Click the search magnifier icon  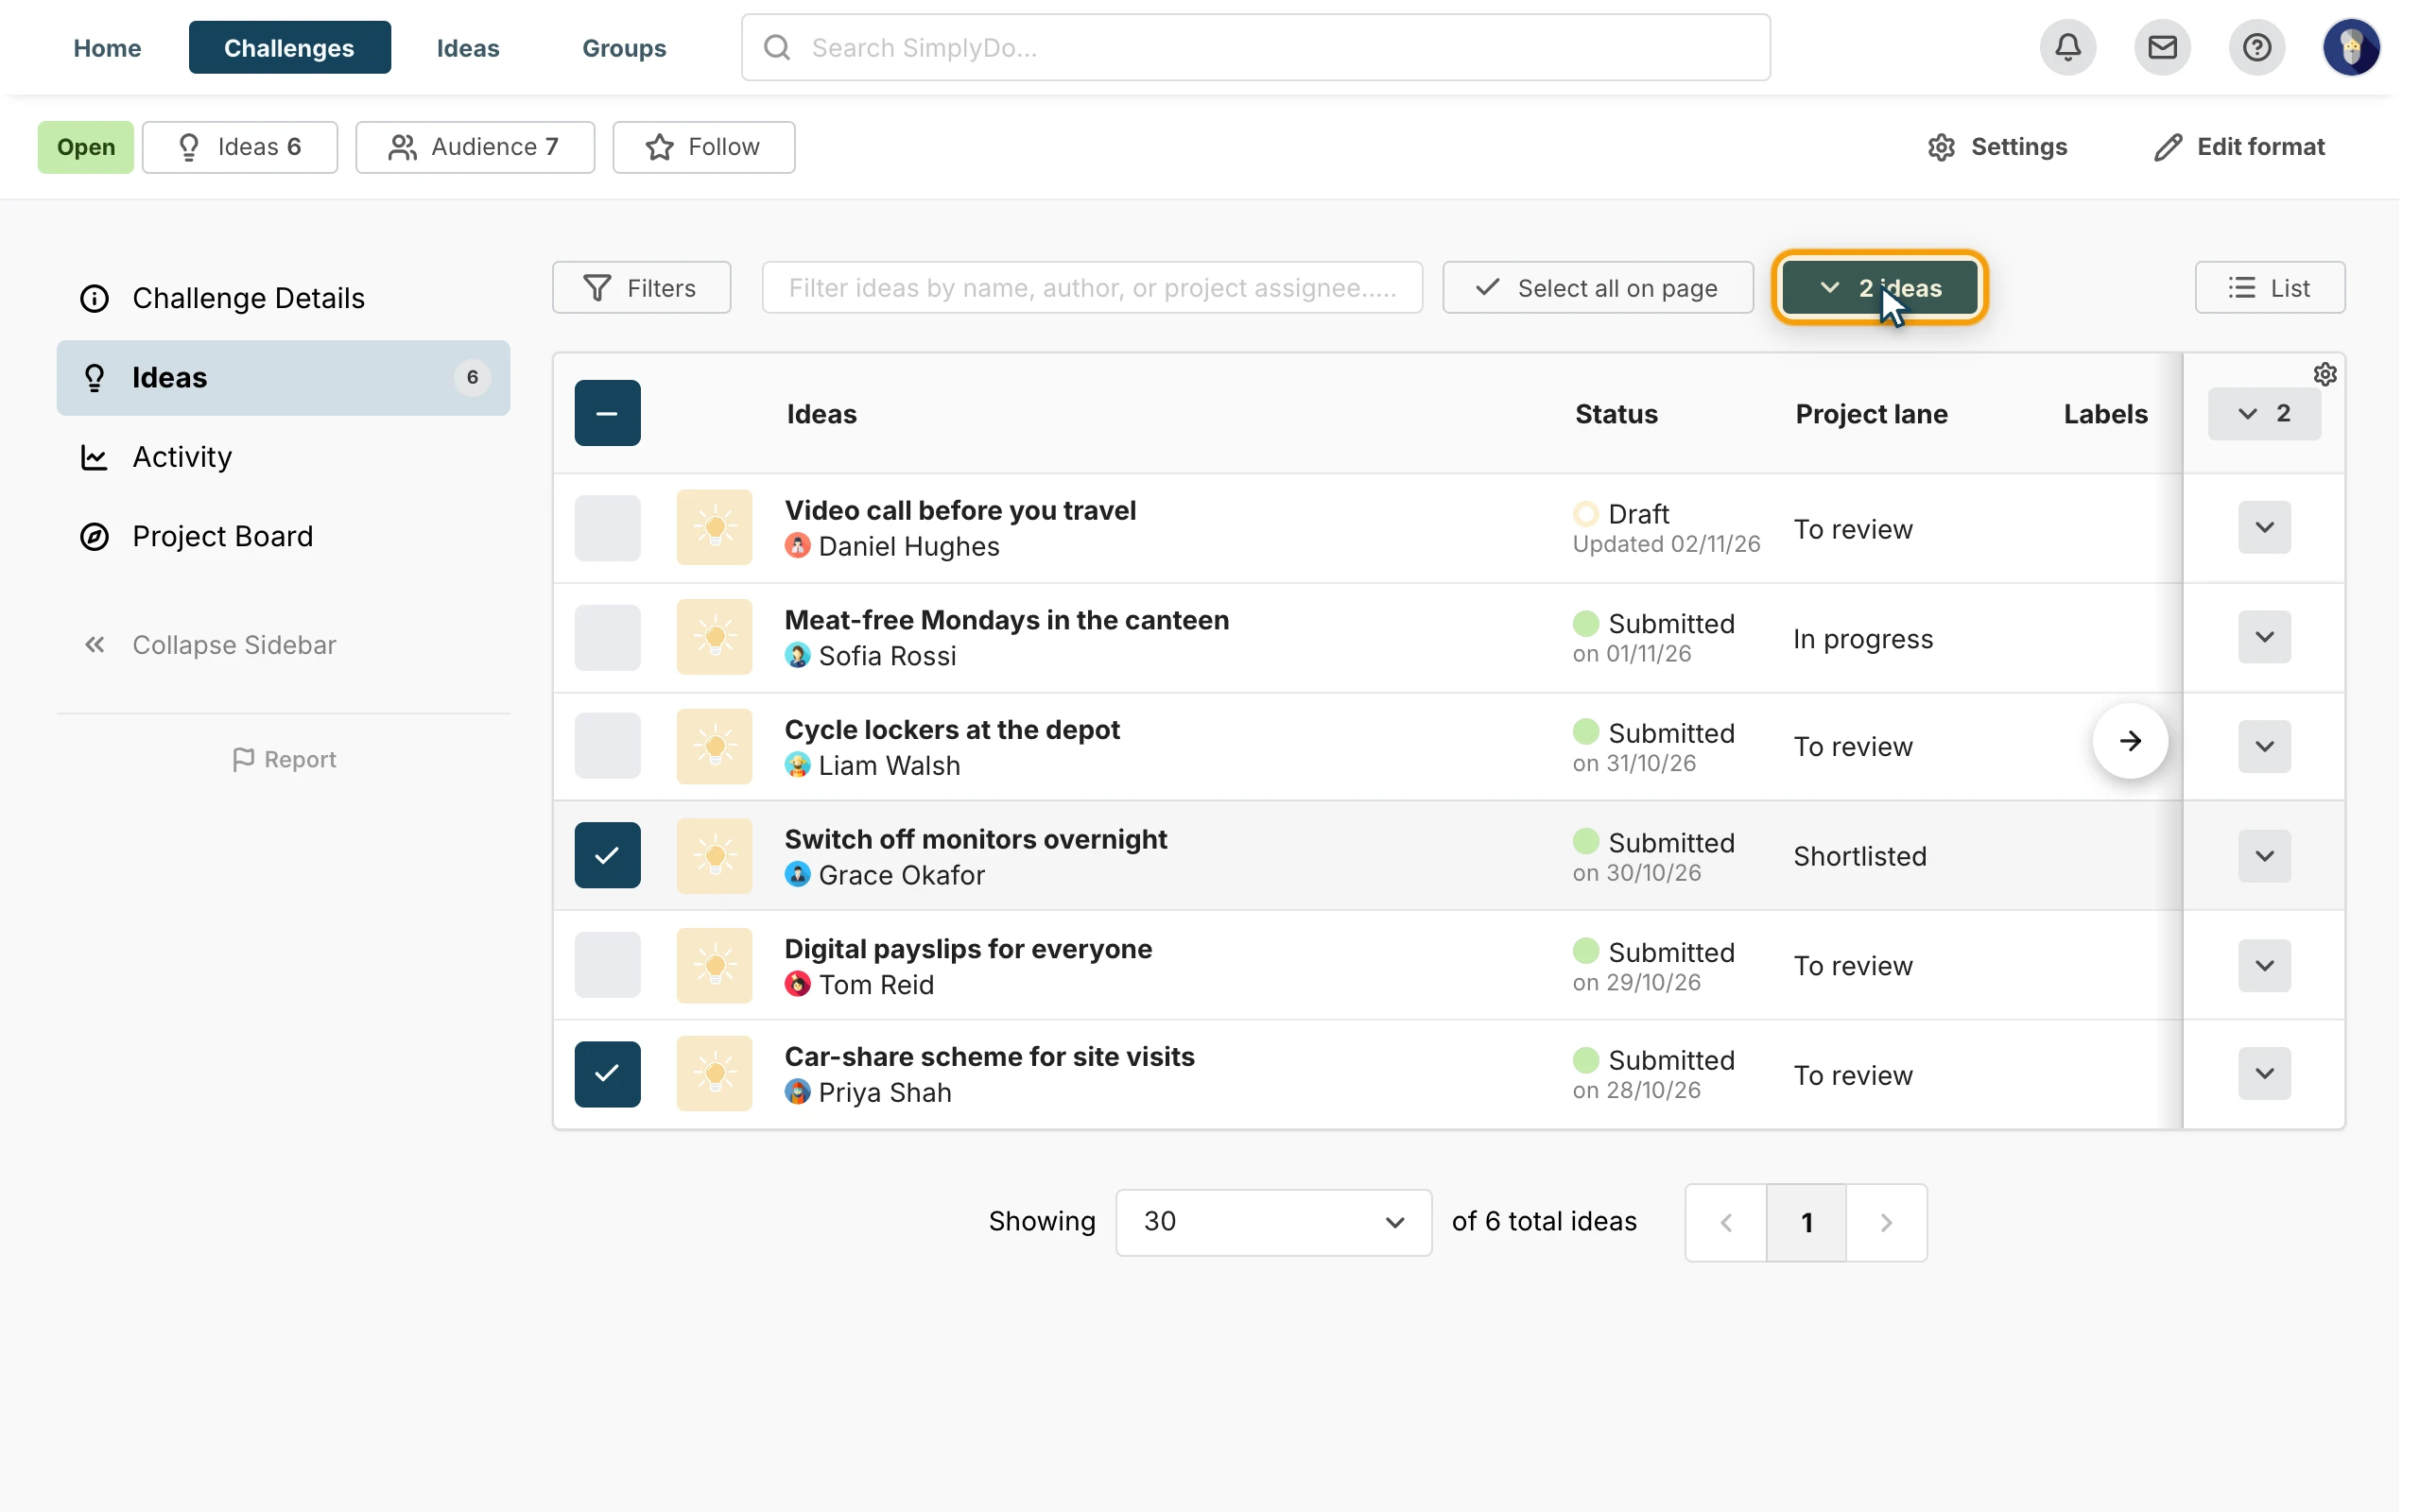coord(777,47)
